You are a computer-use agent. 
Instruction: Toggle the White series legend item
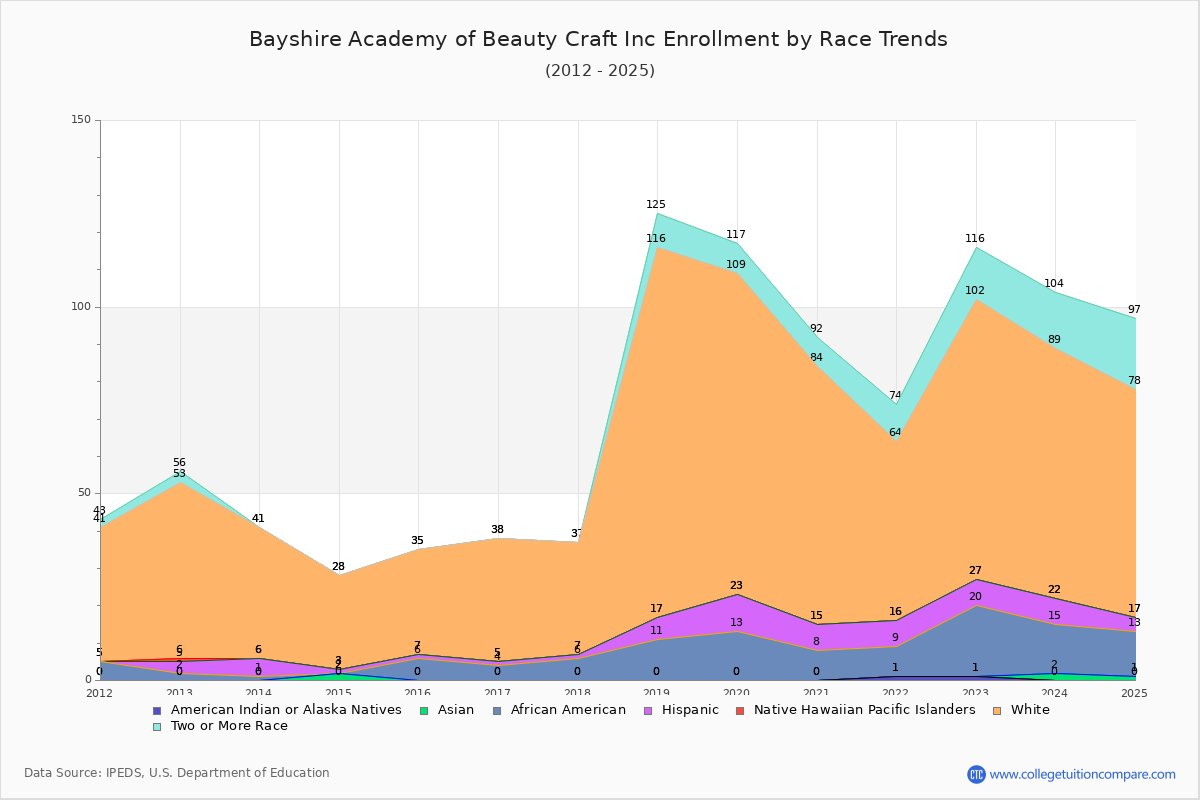coord(1020,710)
